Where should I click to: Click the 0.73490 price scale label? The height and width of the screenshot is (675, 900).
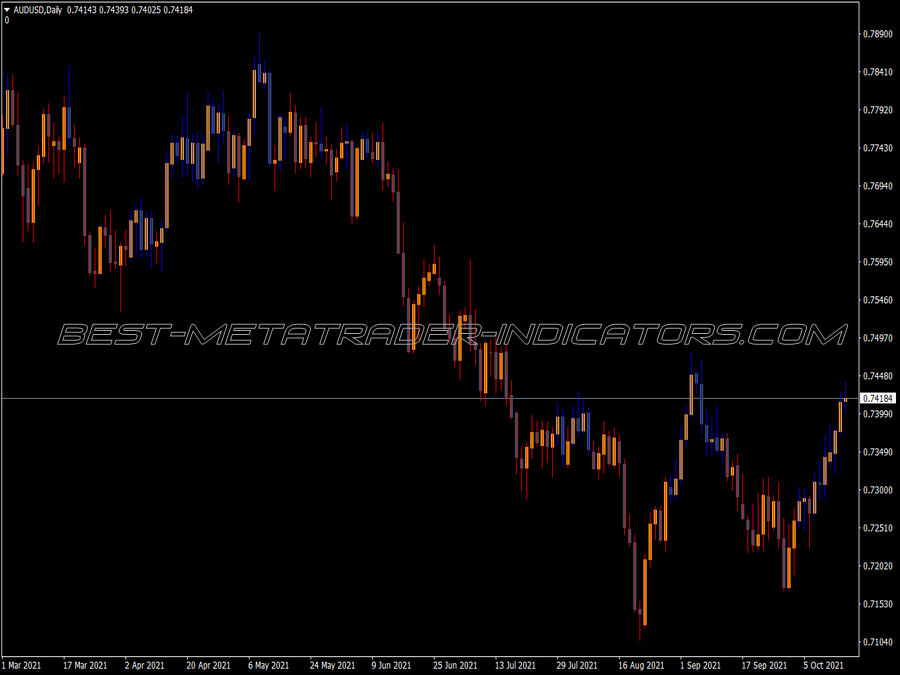coord(878,452)
